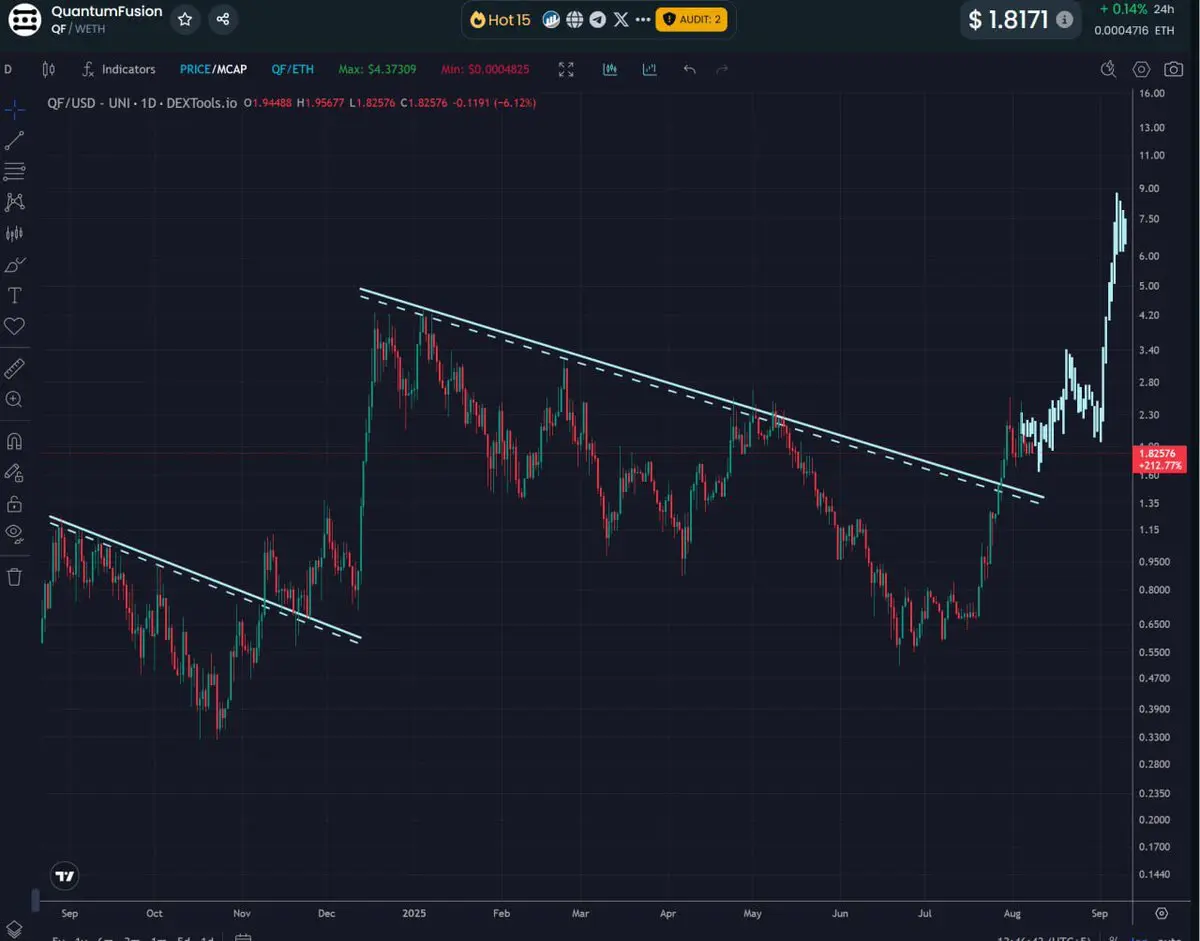
Task: Enter fullscreen chart mode
Action: pos(566,69)
